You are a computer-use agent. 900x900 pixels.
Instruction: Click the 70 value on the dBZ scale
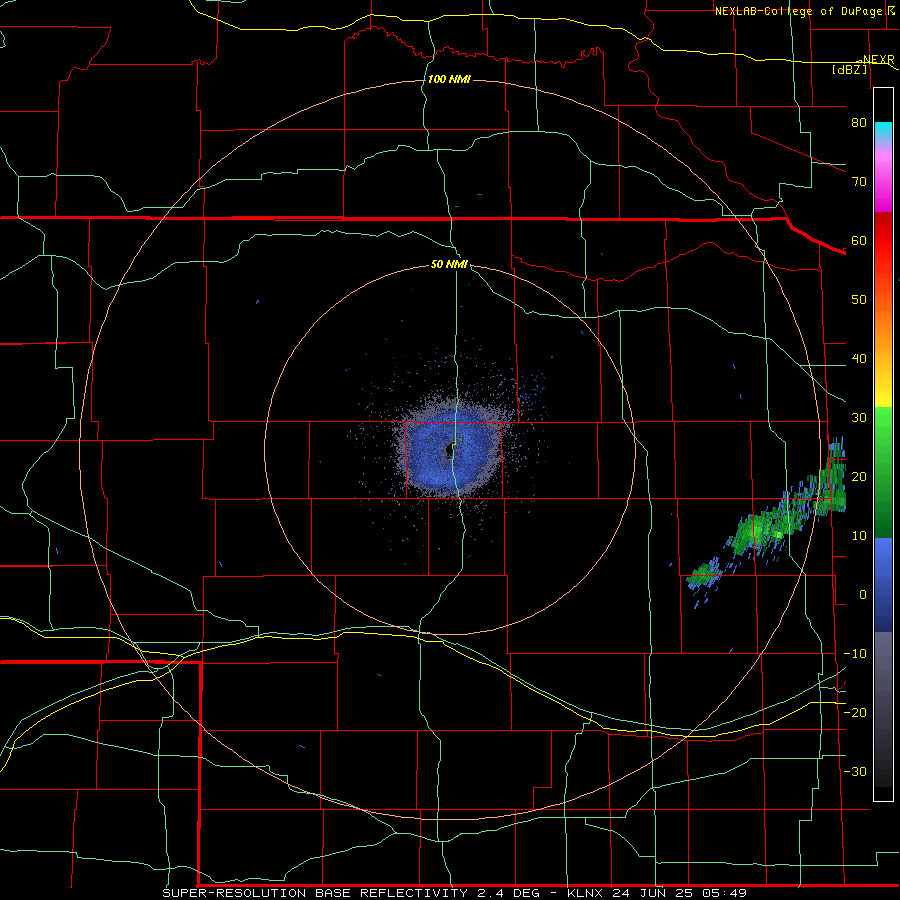[x=859, y=181]
